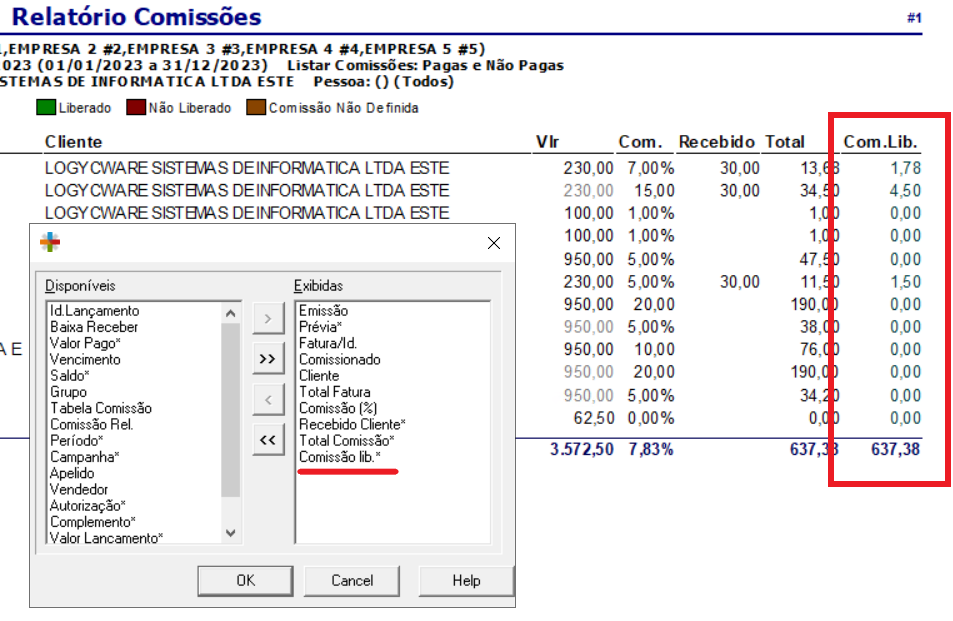Click the brown Comissão Não Definida swatch
The image size is (953, 621).
click(x=256, y=108)
